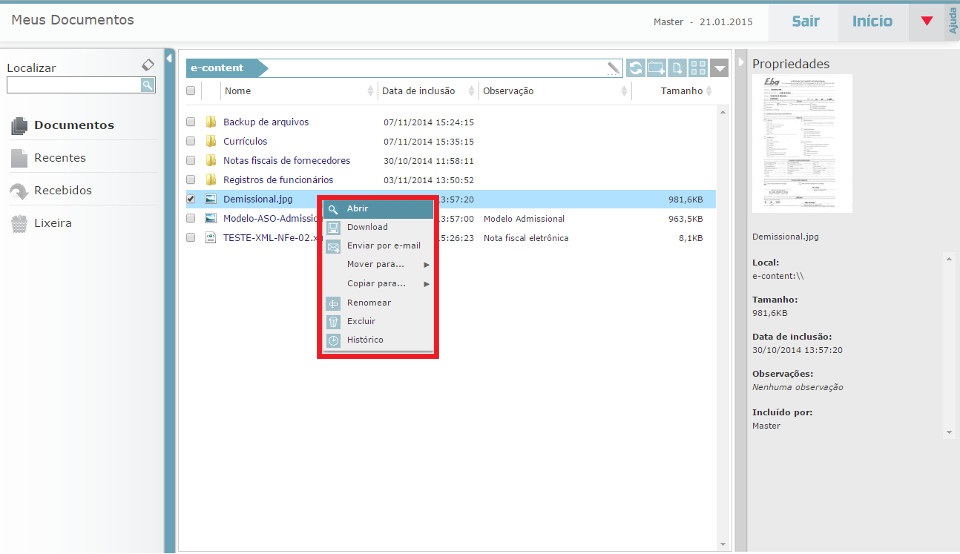Uncheck the Demissional.jpg checkbox
The image size is (960, 554).
[191, 199]
